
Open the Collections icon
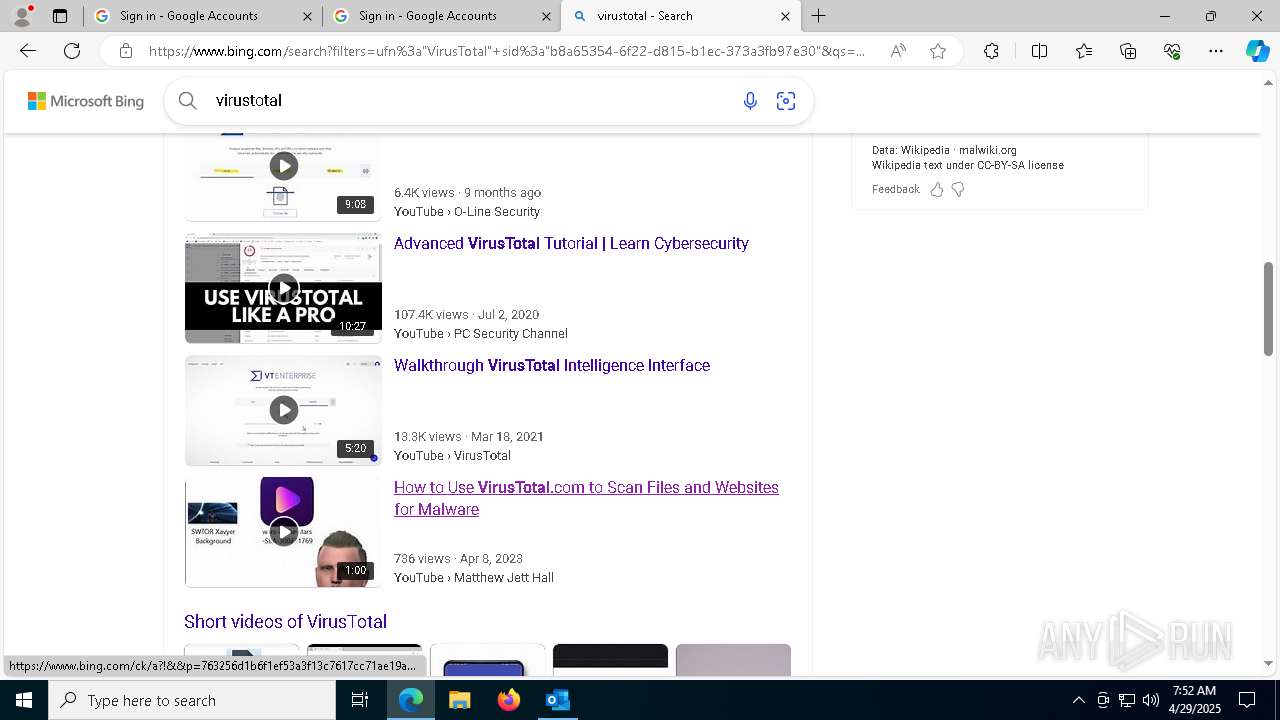point(1128,51)
